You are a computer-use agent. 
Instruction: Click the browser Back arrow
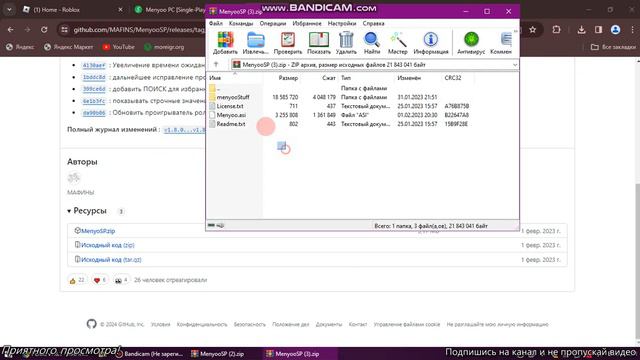(11, 30)
